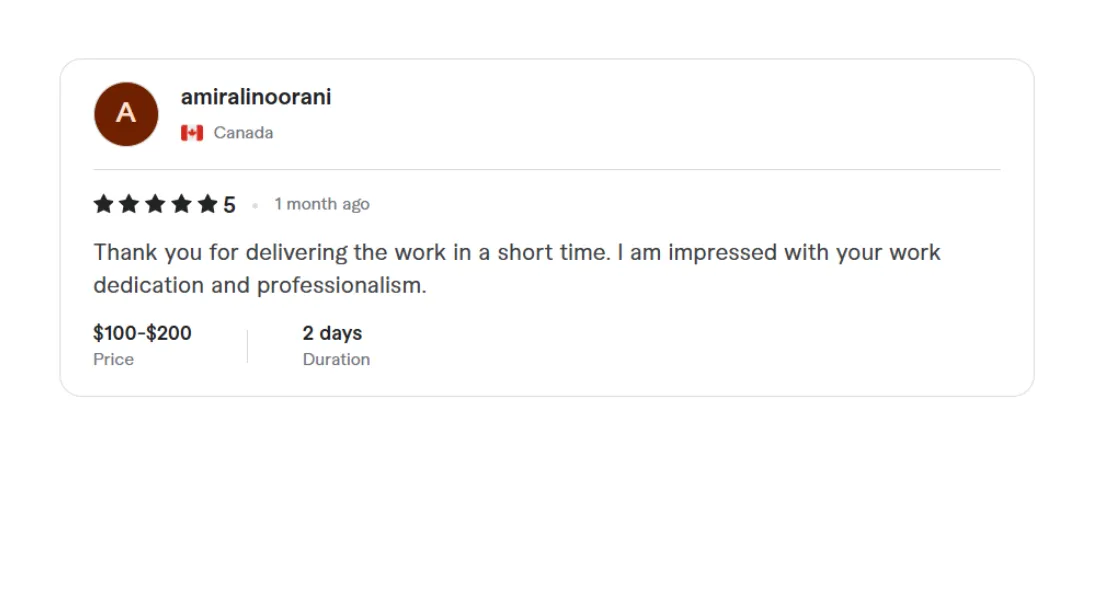Screen dimensions: 1100x600
Task: Click the numeric rating "5"
Action: coord(229,205)
